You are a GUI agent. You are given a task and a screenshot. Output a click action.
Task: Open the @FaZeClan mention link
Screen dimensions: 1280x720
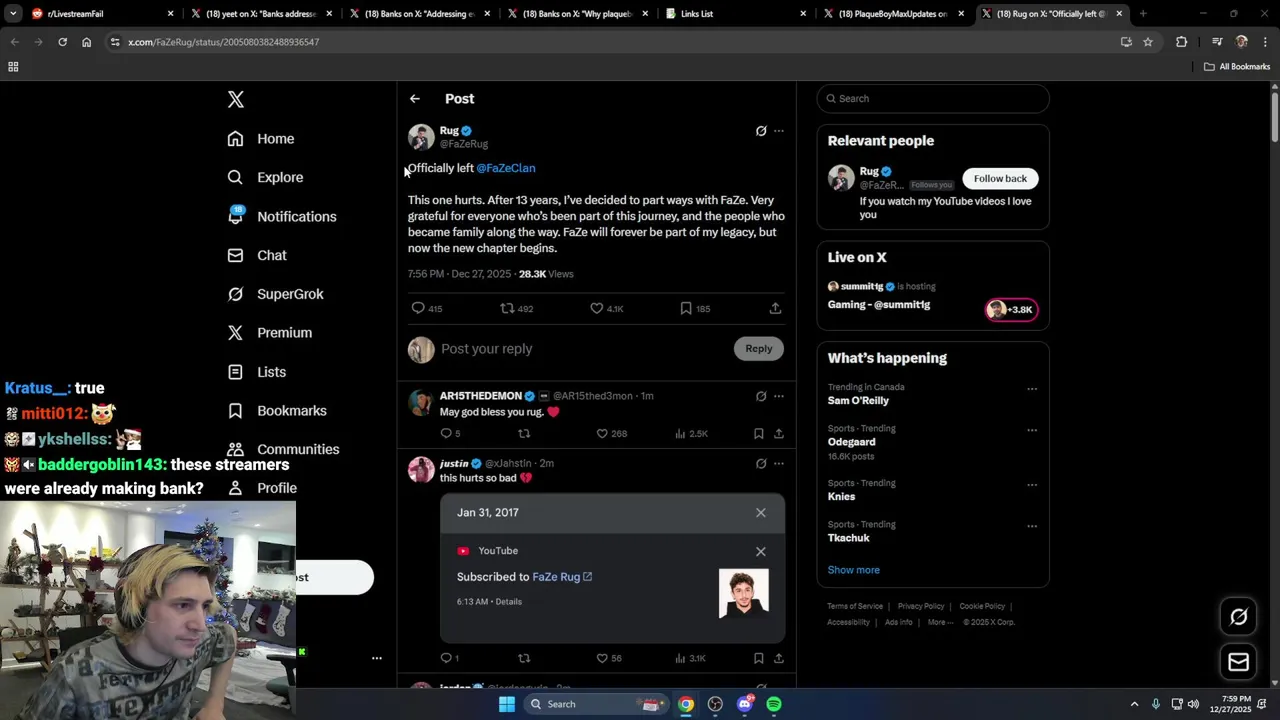[506, 168]
